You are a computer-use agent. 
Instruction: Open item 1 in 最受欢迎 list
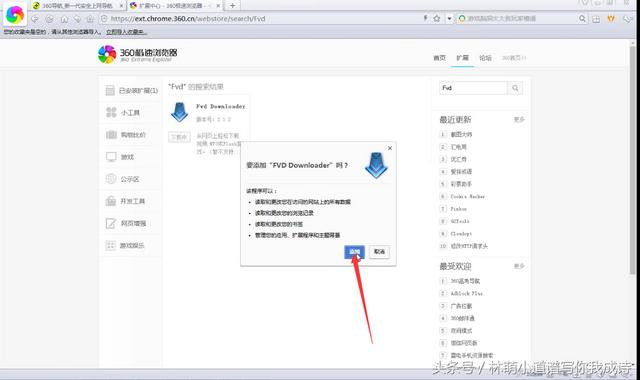pos(465,281)
